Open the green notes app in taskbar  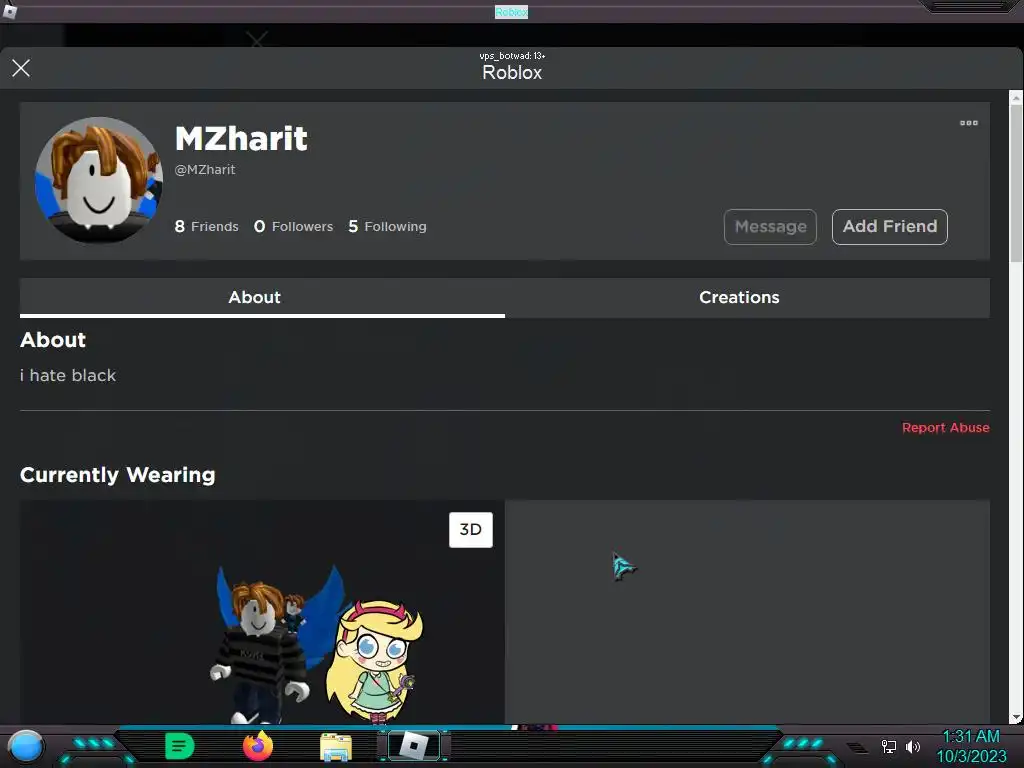pyautogui.click(x=180, y=746)
